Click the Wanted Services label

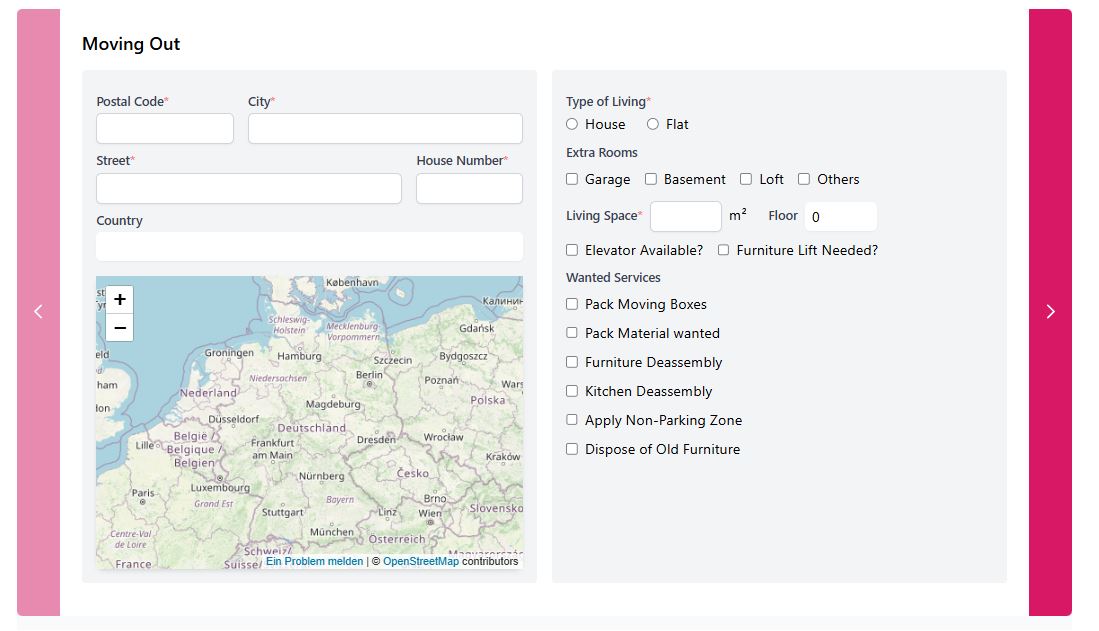[x=613, y=278]
